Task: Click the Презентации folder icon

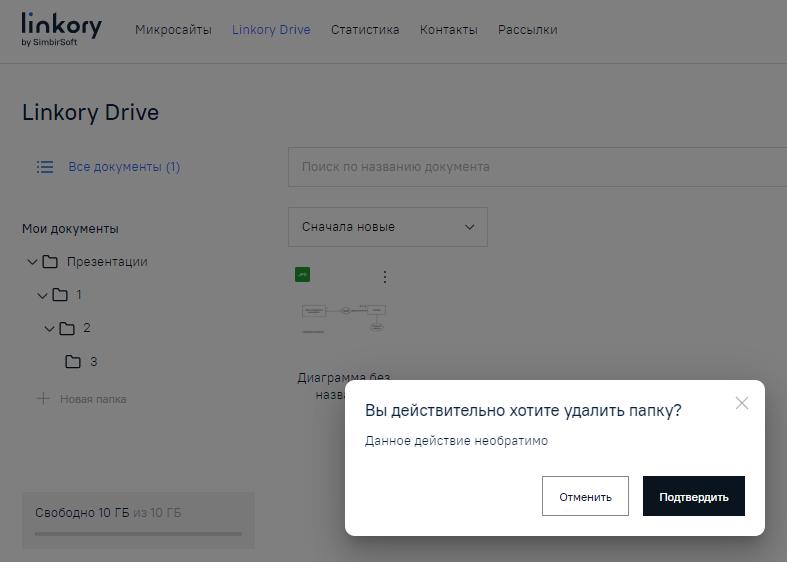Action: pos(50,262)
